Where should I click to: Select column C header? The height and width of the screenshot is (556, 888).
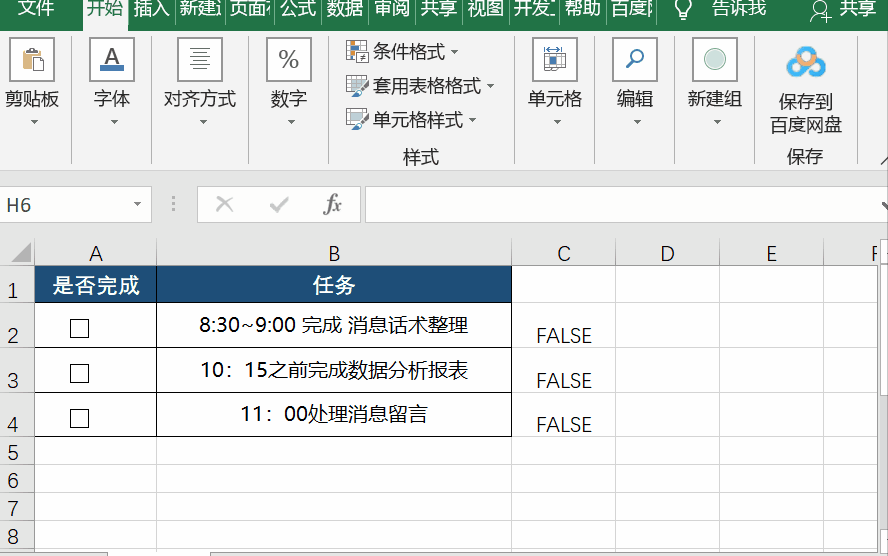pyautogui.click(x=563, y=253)
